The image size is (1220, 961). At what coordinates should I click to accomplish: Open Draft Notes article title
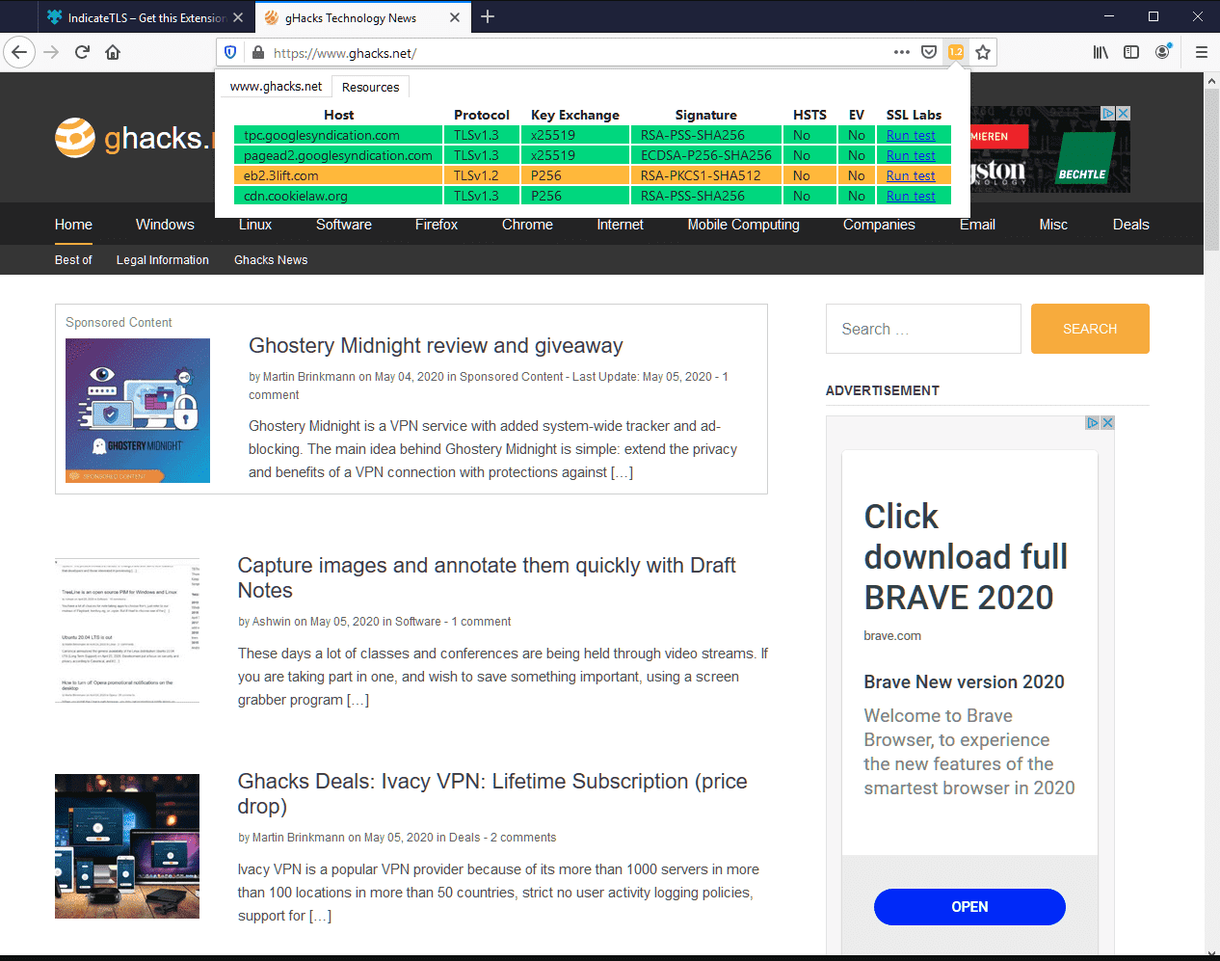487,577
